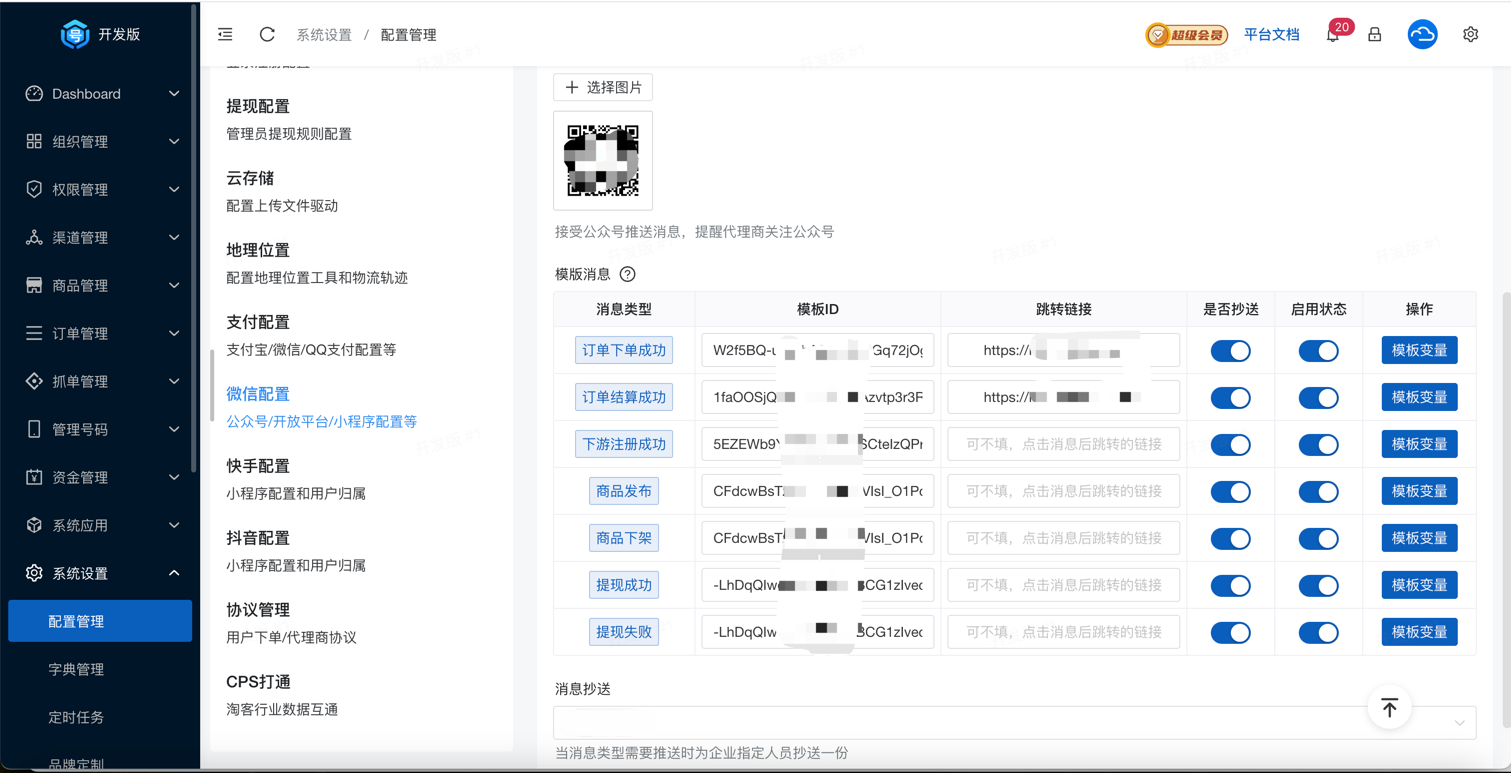Click 跳转链接 input for 下游注册成功
Image resolution: width=1511 pixels, height=773 pixels.
[1063, 444]
